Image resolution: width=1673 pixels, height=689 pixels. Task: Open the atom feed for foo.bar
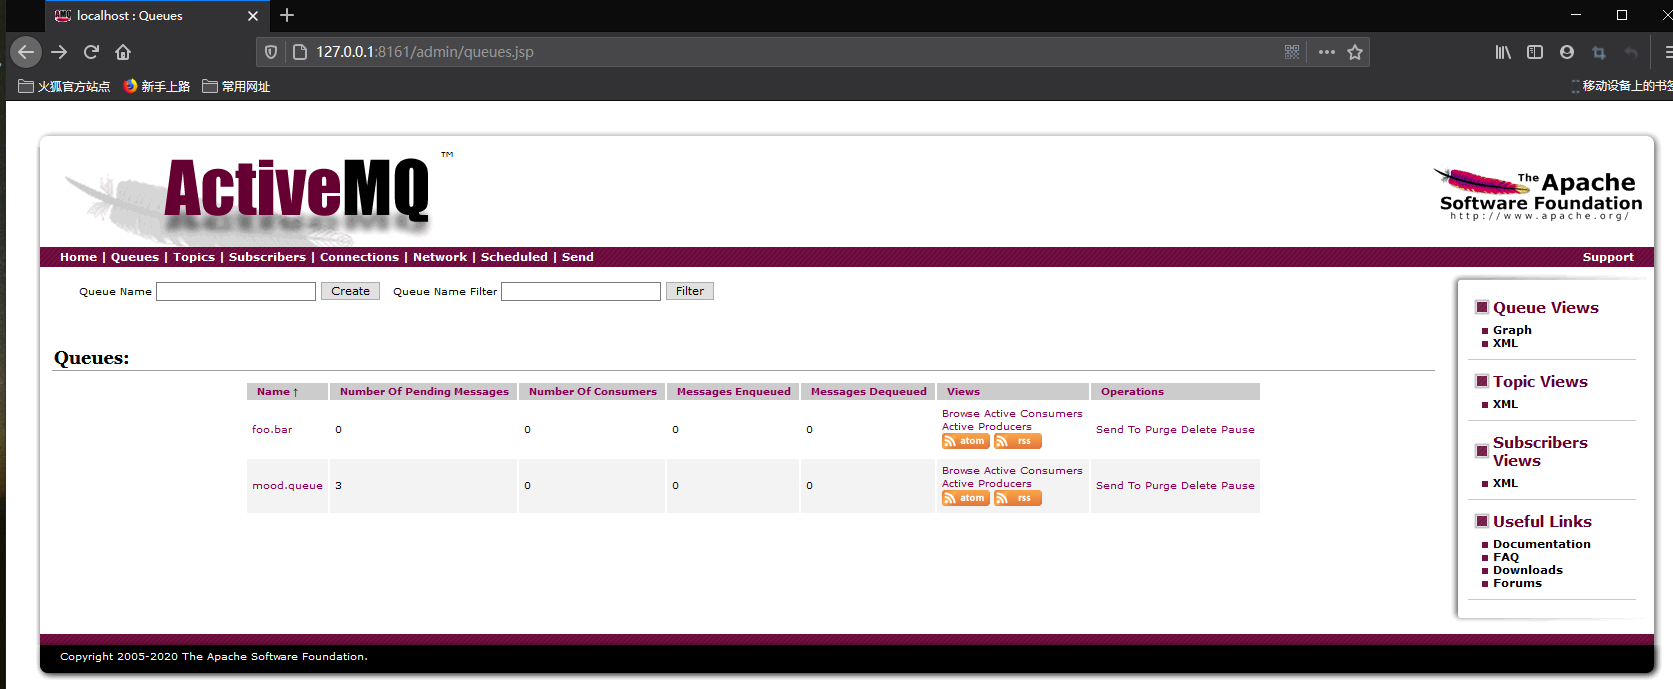coord(965,441)
